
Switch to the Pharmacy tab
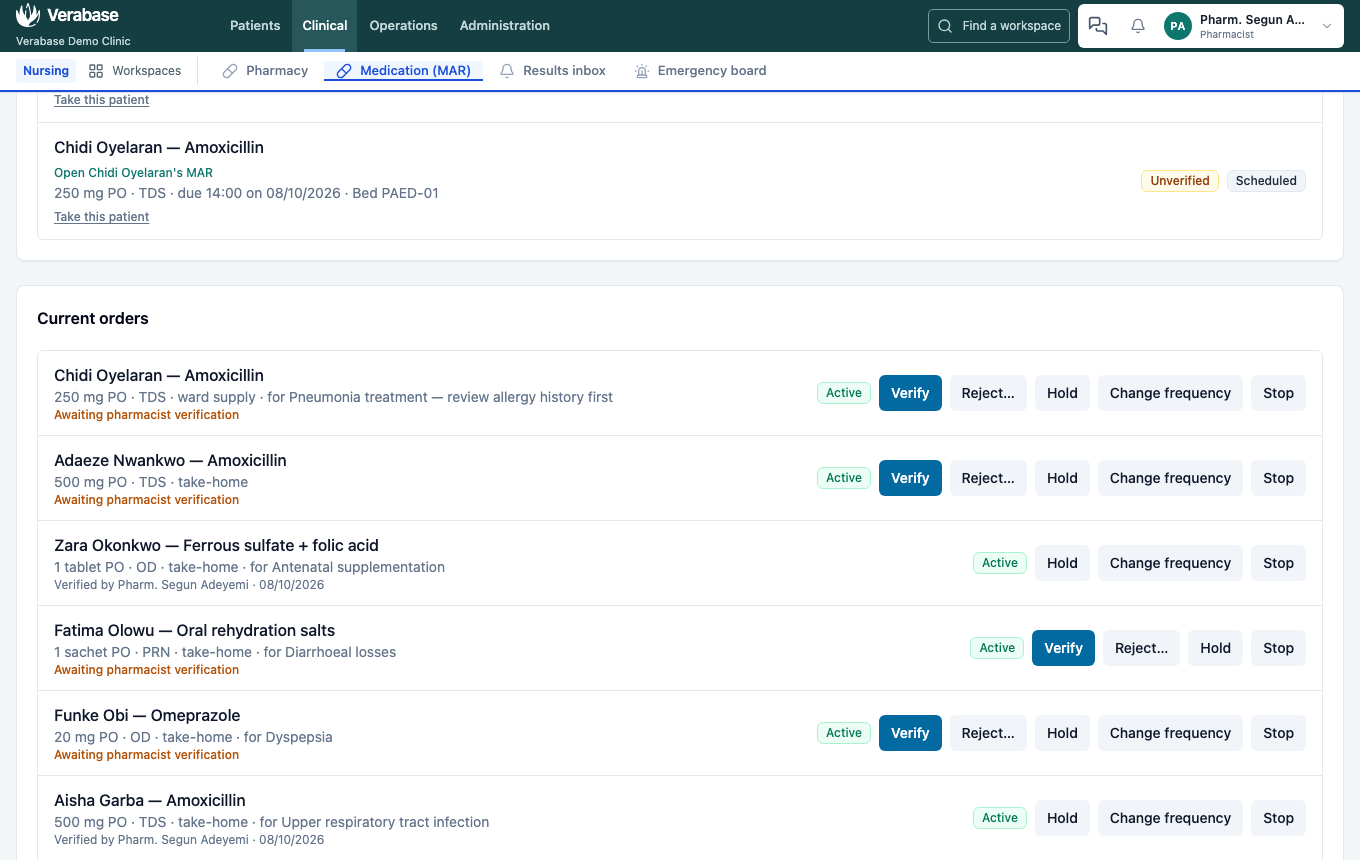pyautogui.click(x=265, y=71)
